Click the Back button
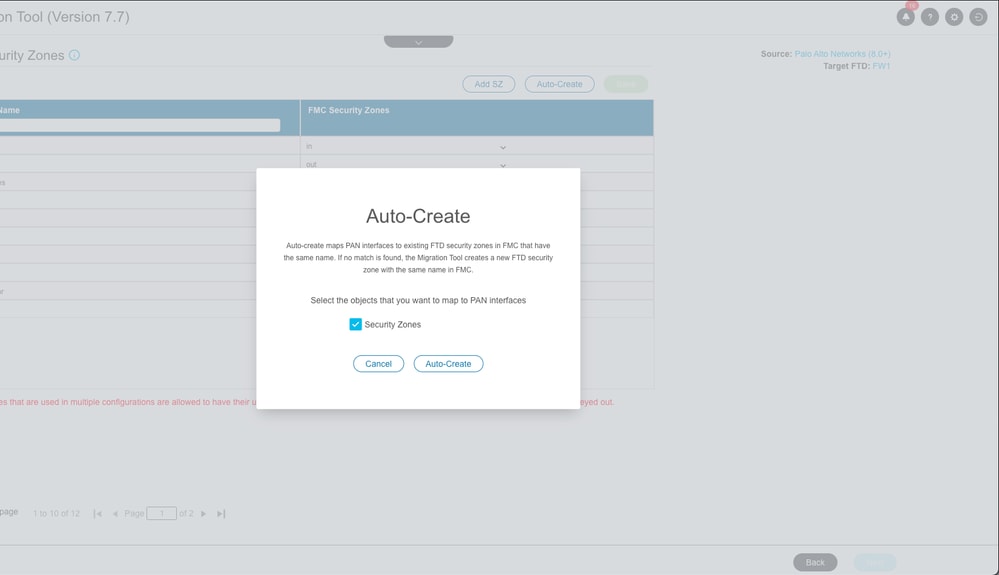 [x=815, y=562]
